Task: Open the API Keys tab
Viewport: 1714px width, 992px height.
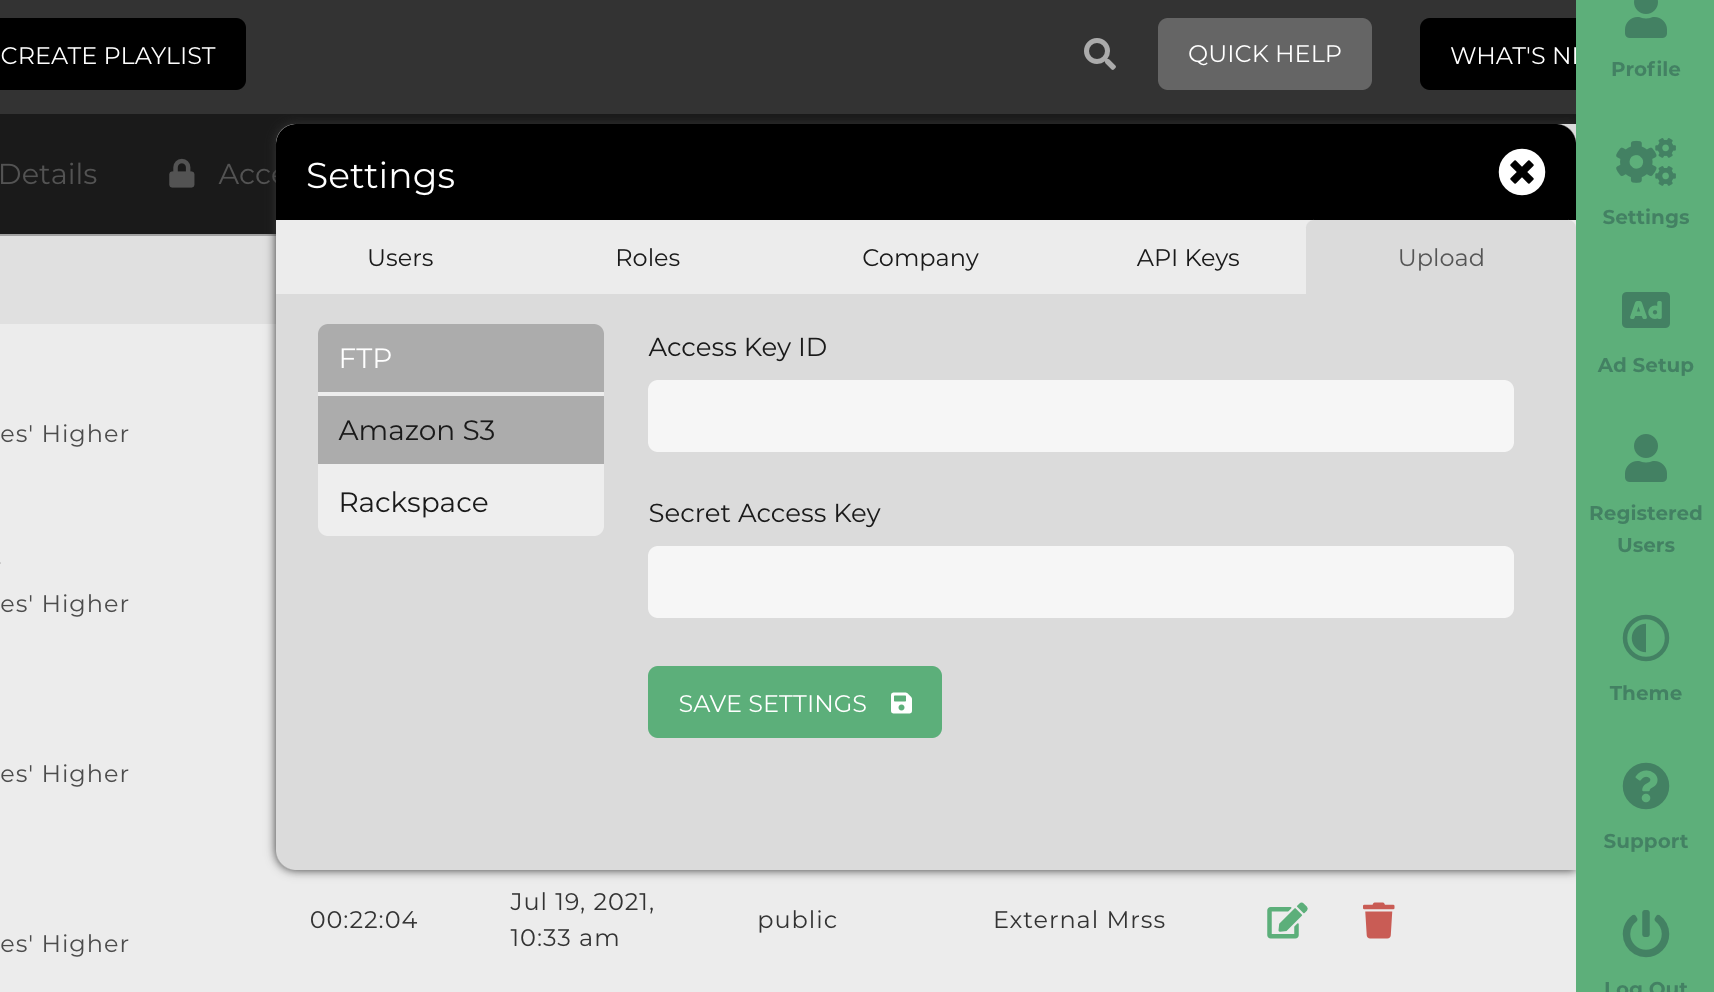Action: [1188, 258]
